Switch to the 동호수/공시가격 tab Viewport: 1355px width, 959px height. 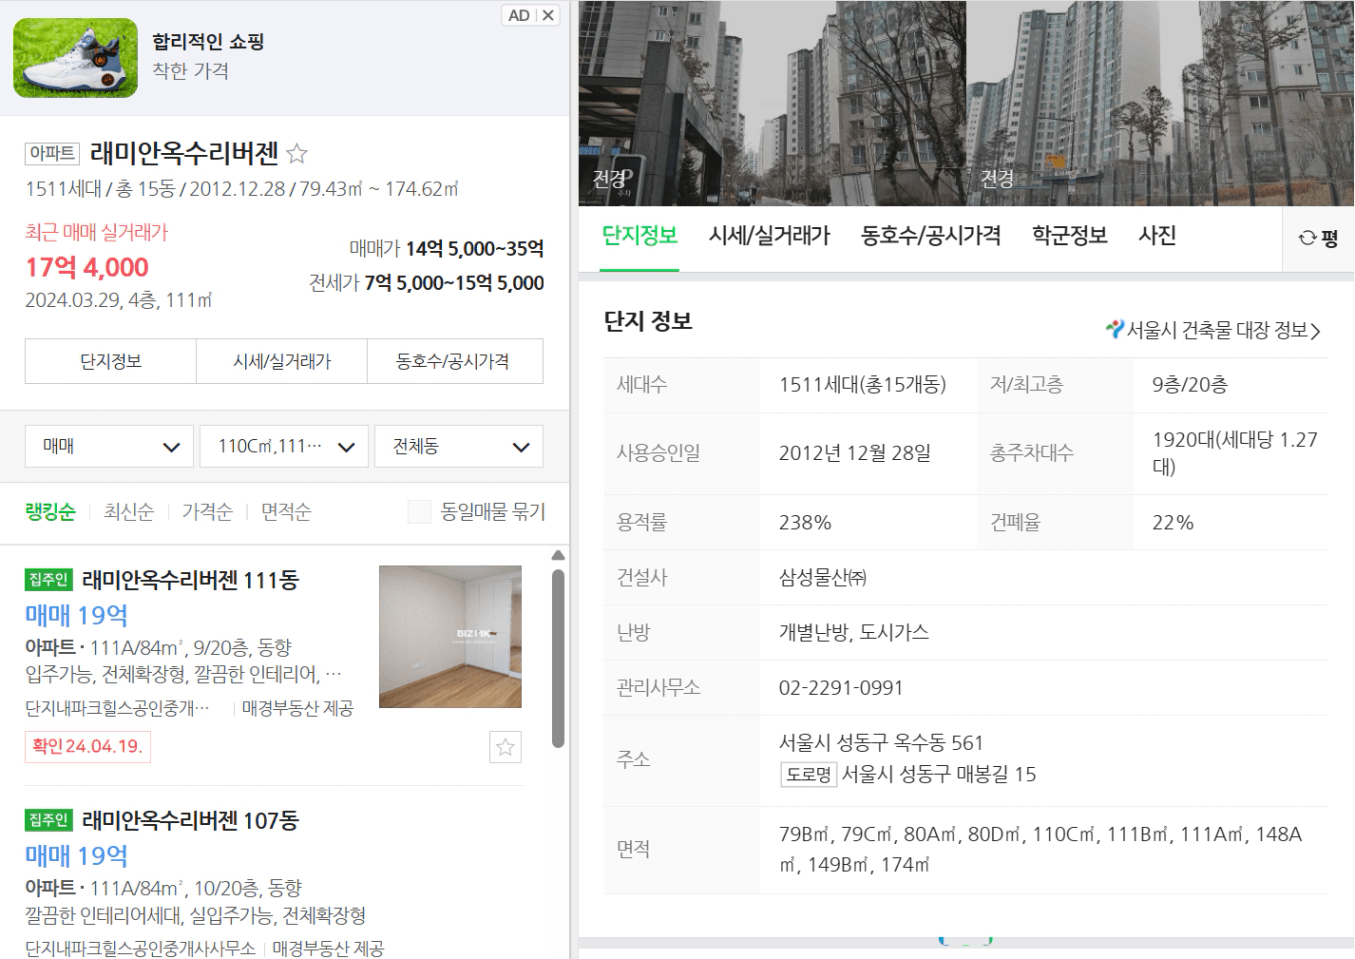point(931,236)
